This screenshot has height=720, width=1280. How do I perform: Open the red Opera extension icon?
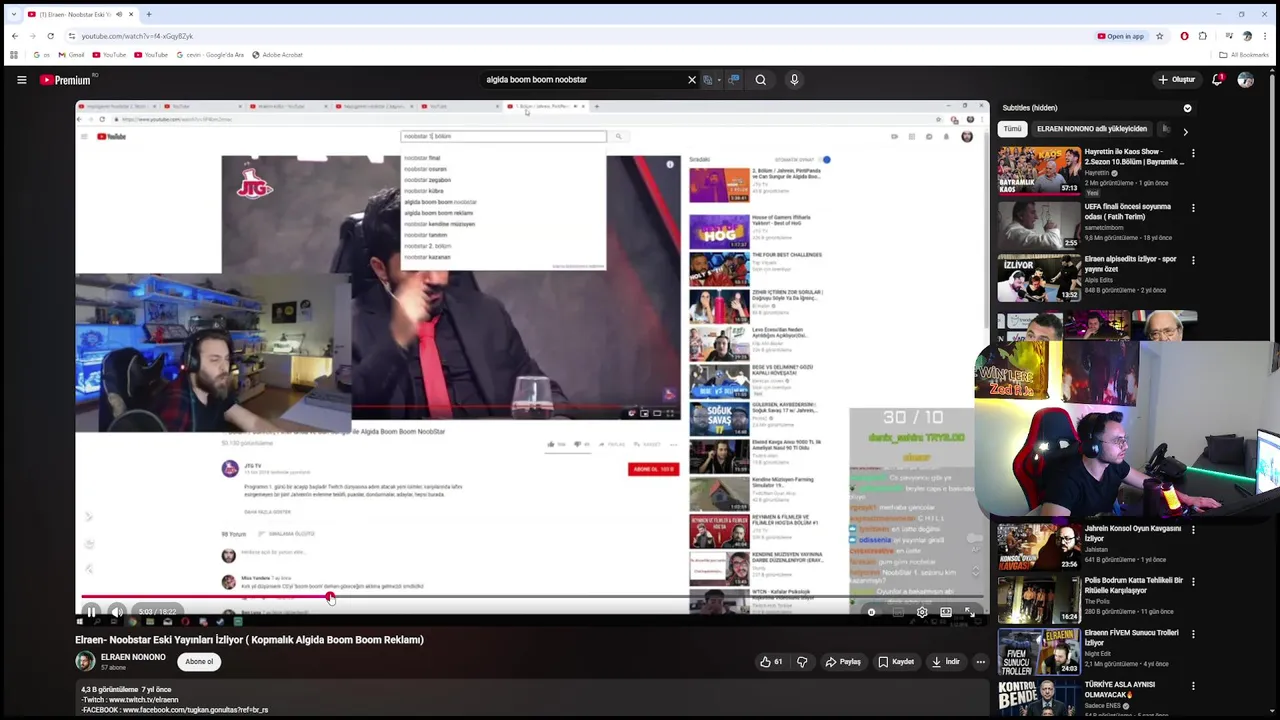[1184, 36]
